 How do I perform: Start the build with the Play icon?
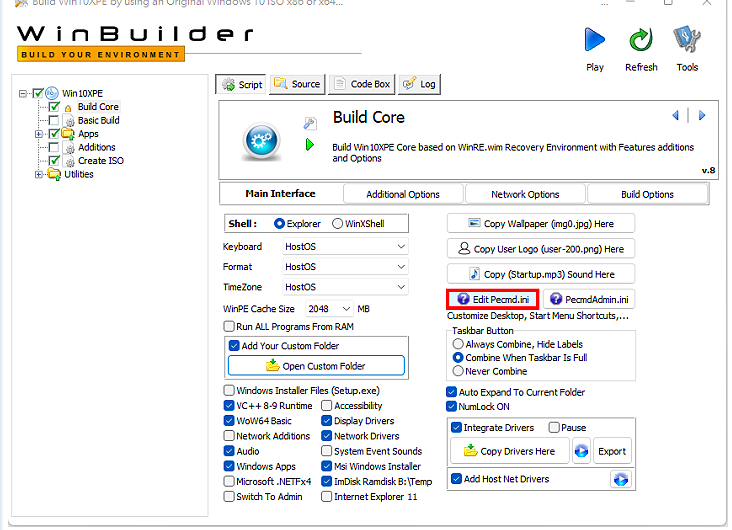click(594, 40)
